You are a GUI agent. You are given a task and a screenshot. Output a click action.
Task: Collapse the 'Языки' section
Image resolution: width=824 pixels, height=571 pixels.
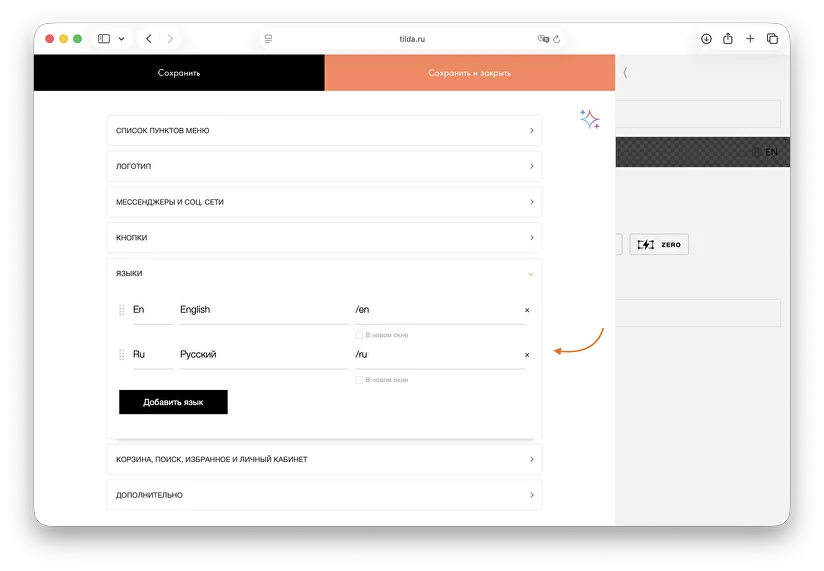point(324,274)
